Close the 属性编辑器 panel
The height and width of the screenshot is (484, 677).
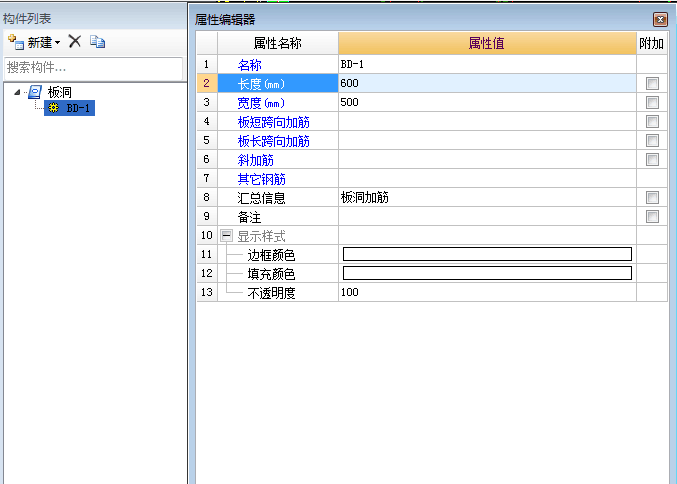pyautogui.click(x=660, y=19)
